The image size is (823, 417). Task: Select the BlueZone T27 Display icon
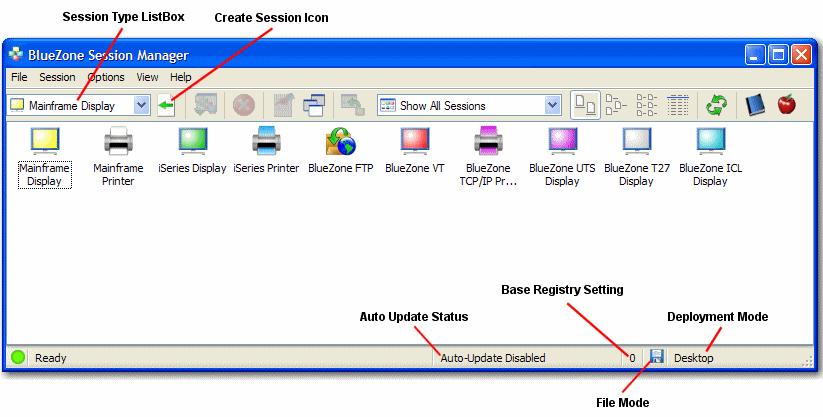pos(637,141)
